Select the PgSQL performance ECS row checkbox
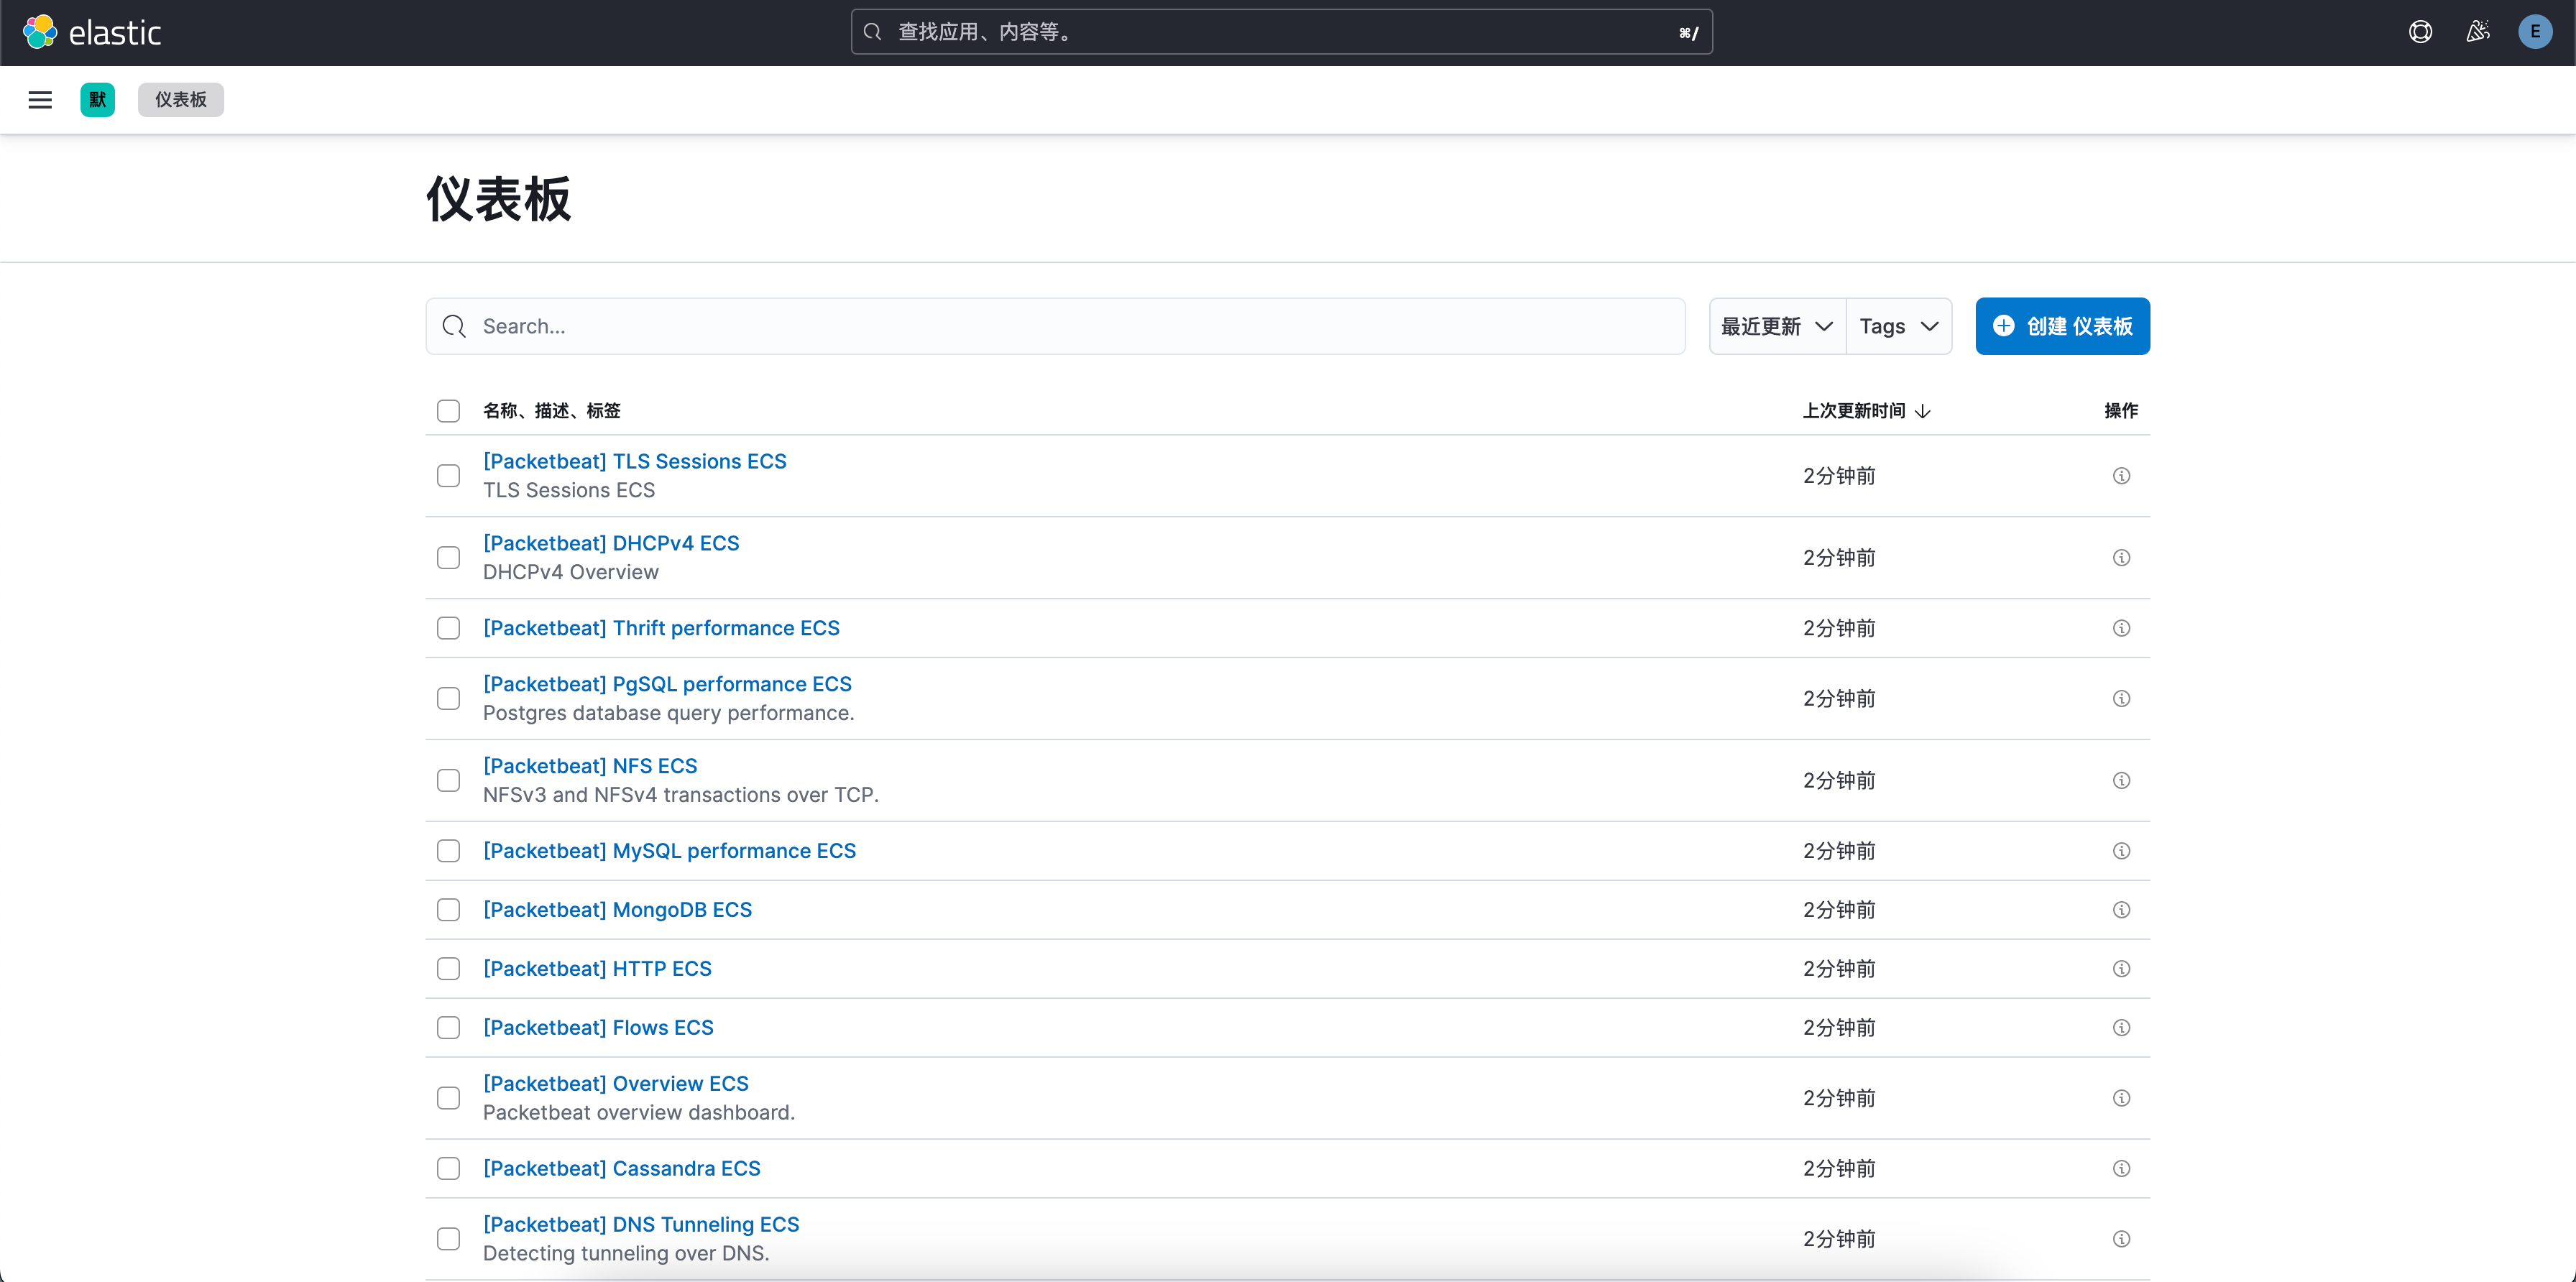This screenshot has height=1282, width=2576. point(448,699)
